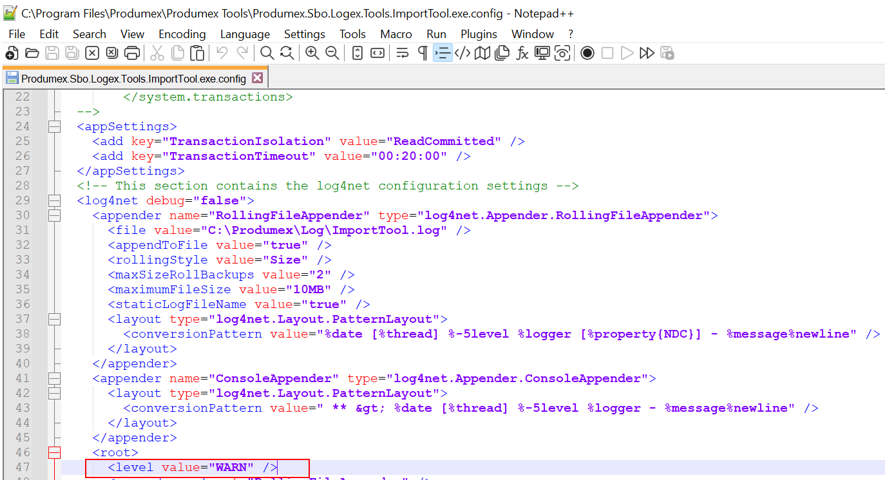
Task: Collapse the appSettings block at line 24
Action: [x=55, y=126]
